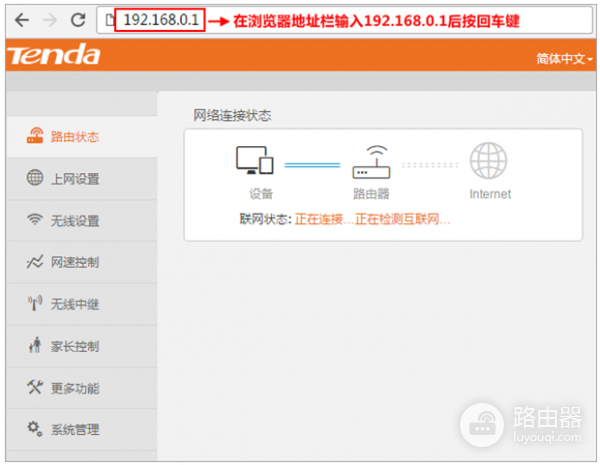Open the 家长控制 menu item
This screenshot has width=600, height=465.
click(x=82, y=347)
